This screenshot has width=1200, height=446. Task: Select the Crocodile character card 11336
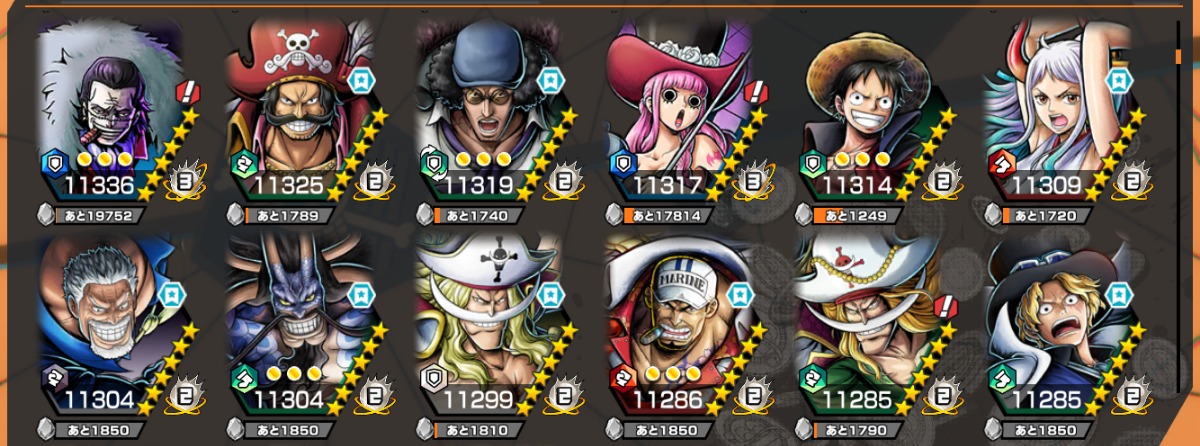click(x=112, y=112)
